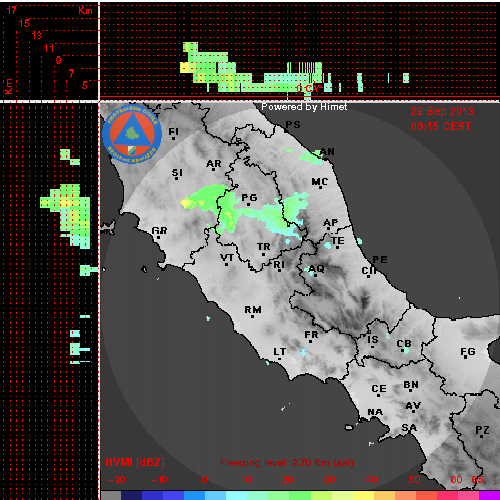This screenshot has height=500, width=500.
Task: Click the RM city marker on map
Action: point(252,316)
